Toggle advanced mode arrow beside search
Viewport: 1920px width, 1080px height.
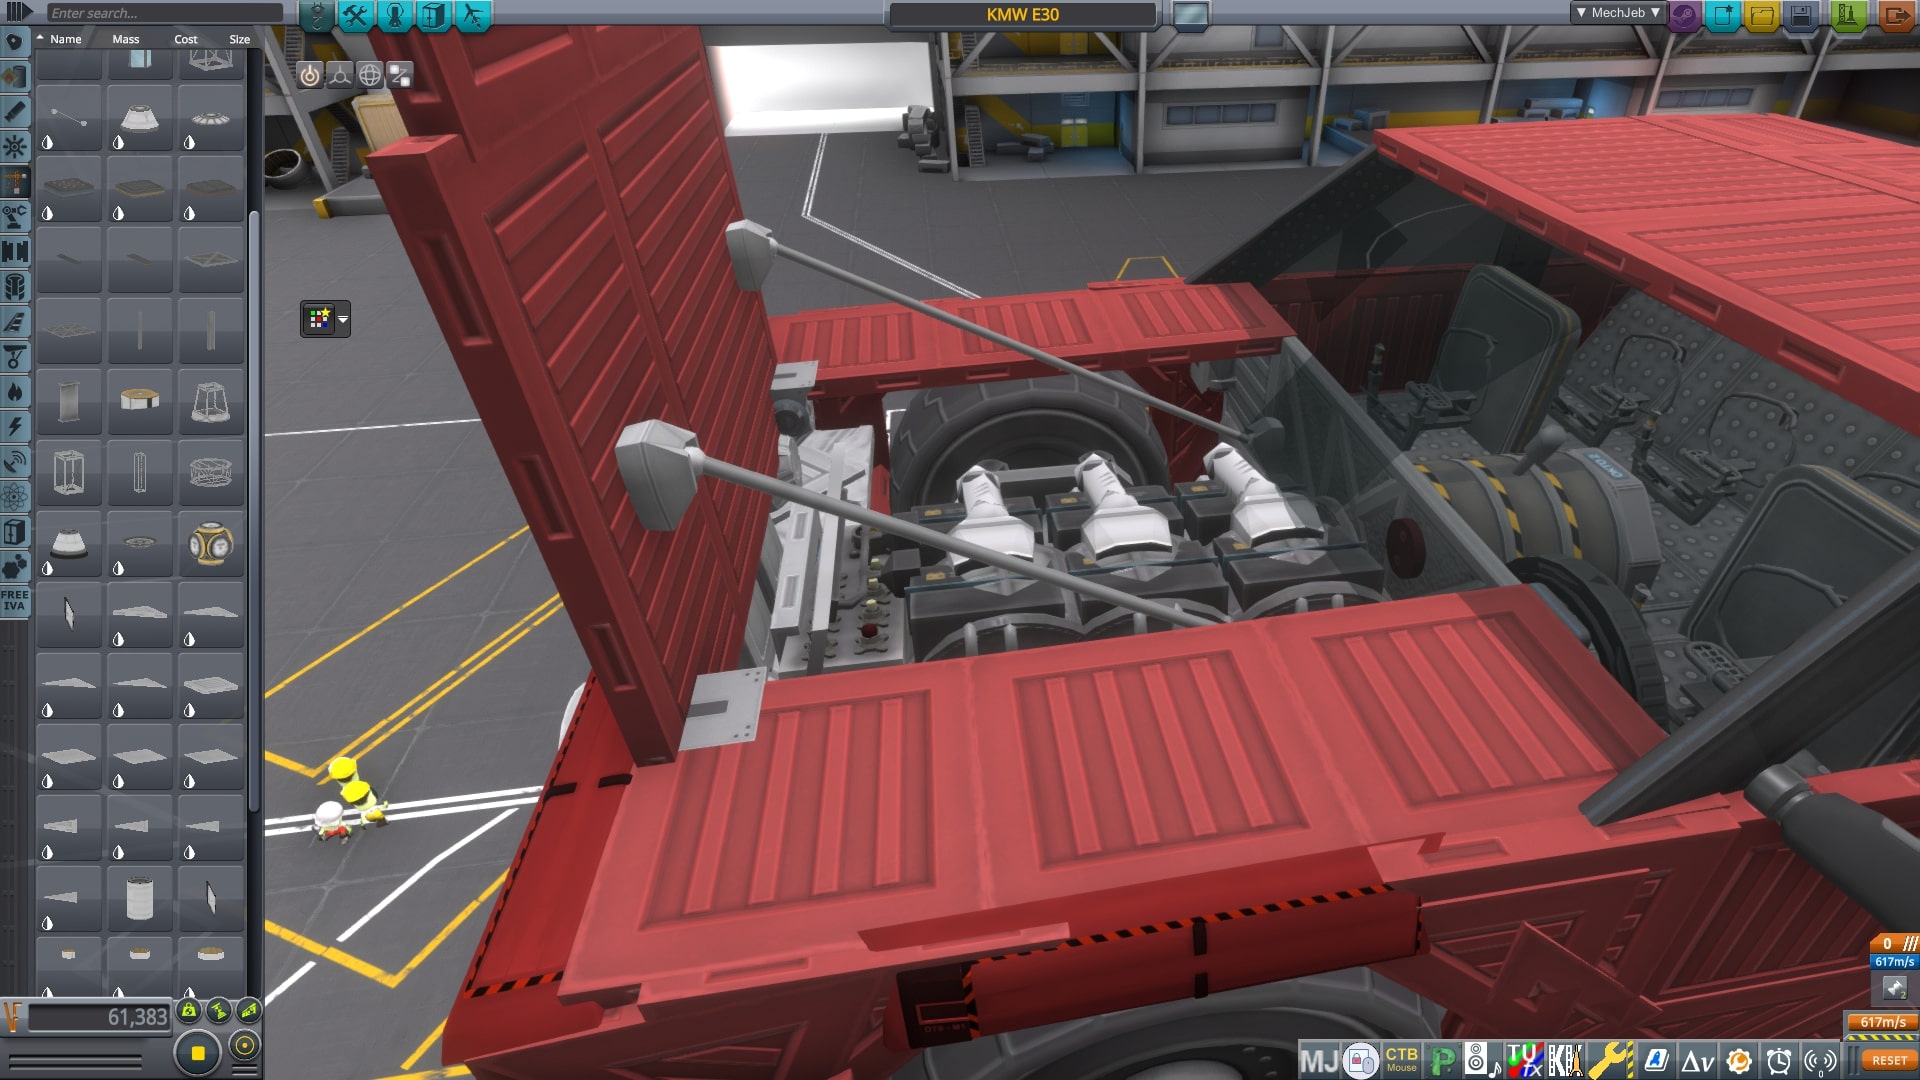tap(18, 13)
